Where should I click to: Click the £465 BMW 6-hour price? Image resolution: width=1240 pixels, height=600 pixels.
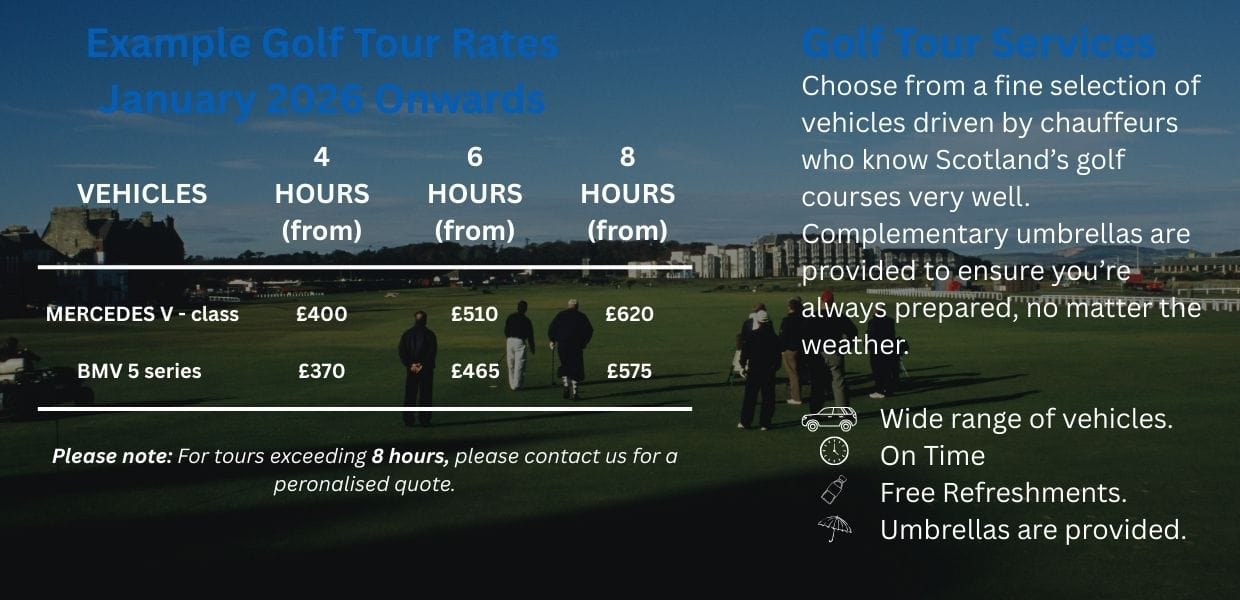(x=474, y=371)
